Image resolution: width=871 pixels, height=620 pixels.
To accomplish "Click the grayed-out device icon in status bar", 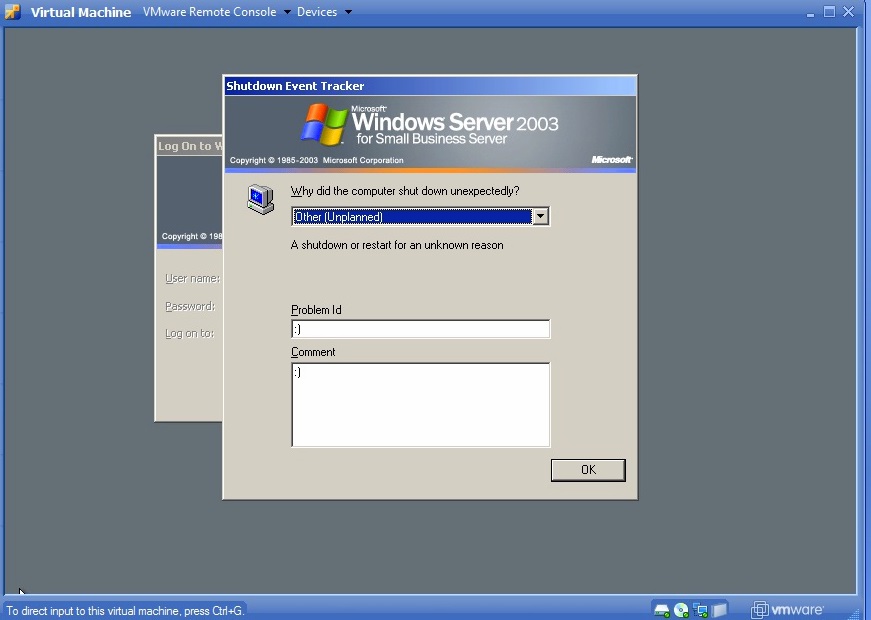I will 719,610.
